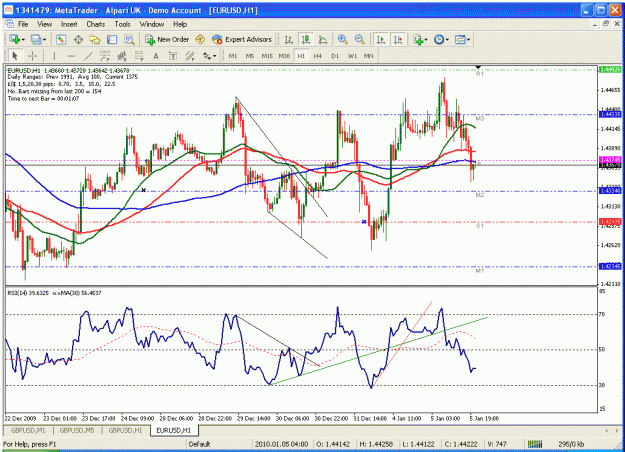Screen dimensions: 625x452
Task: Switch timeframe to M30
Action: pyautogui.click(x=284, y=56)
